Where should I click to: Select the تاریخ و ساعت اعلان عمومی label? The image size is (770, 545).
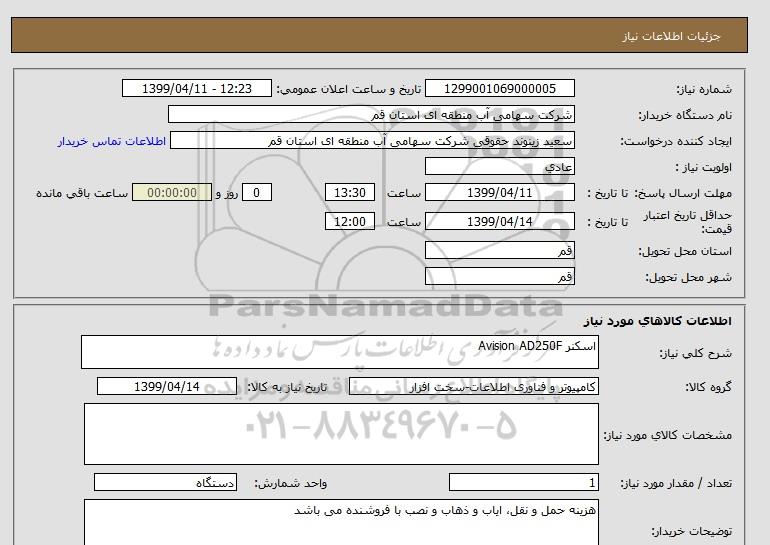coord(349,89)
